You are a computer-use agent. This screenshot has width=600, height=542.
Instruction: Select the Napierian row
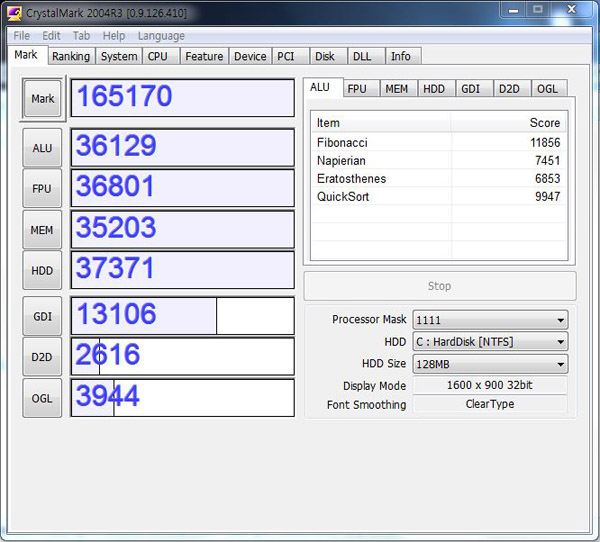pyautogui.click(x=439, y=160)
